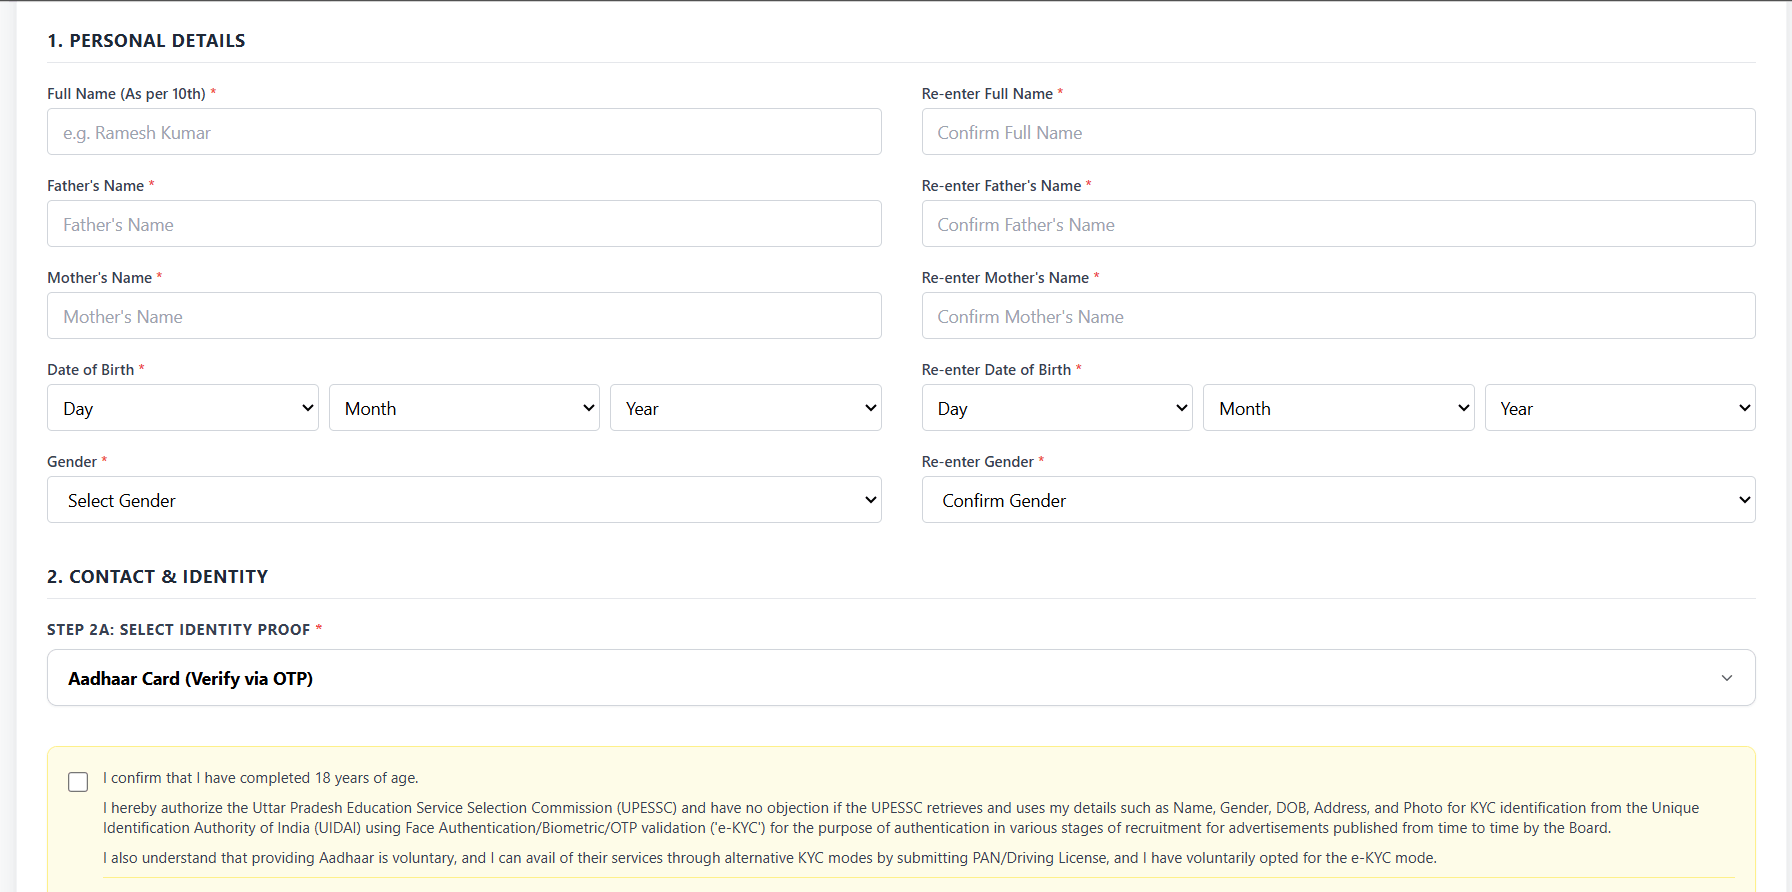Focus the Confirm Mother's Name field
1792x892 pixels.
pos(1338,316)
